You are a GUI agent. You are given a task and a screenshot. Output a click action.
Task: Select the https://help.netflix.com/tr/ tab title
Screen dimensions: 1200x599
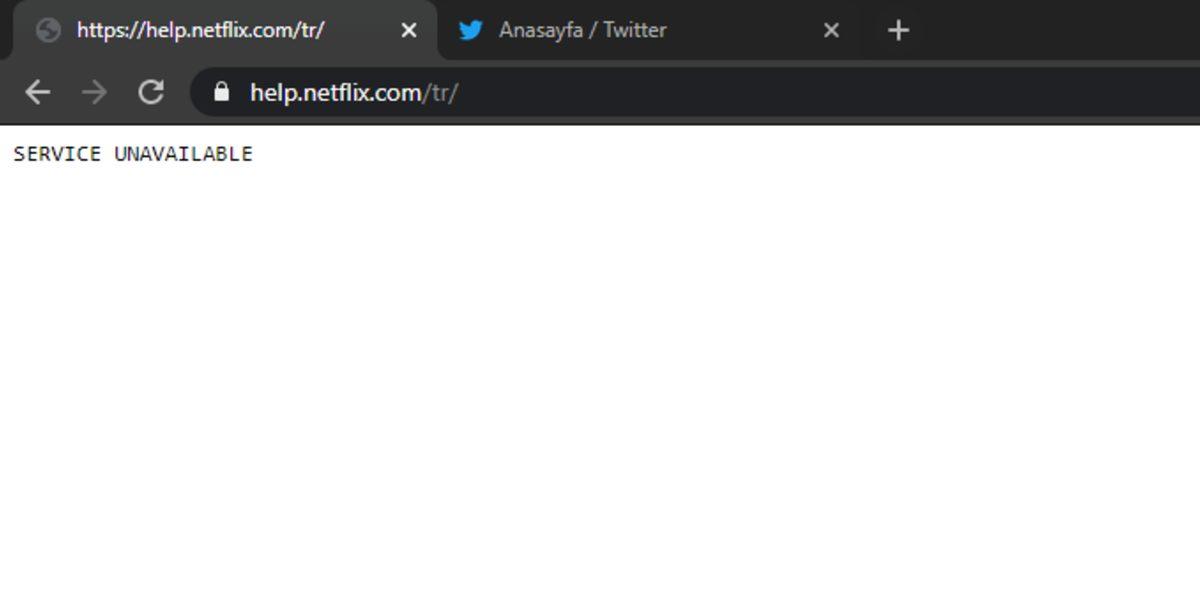[x=200, y=31]
